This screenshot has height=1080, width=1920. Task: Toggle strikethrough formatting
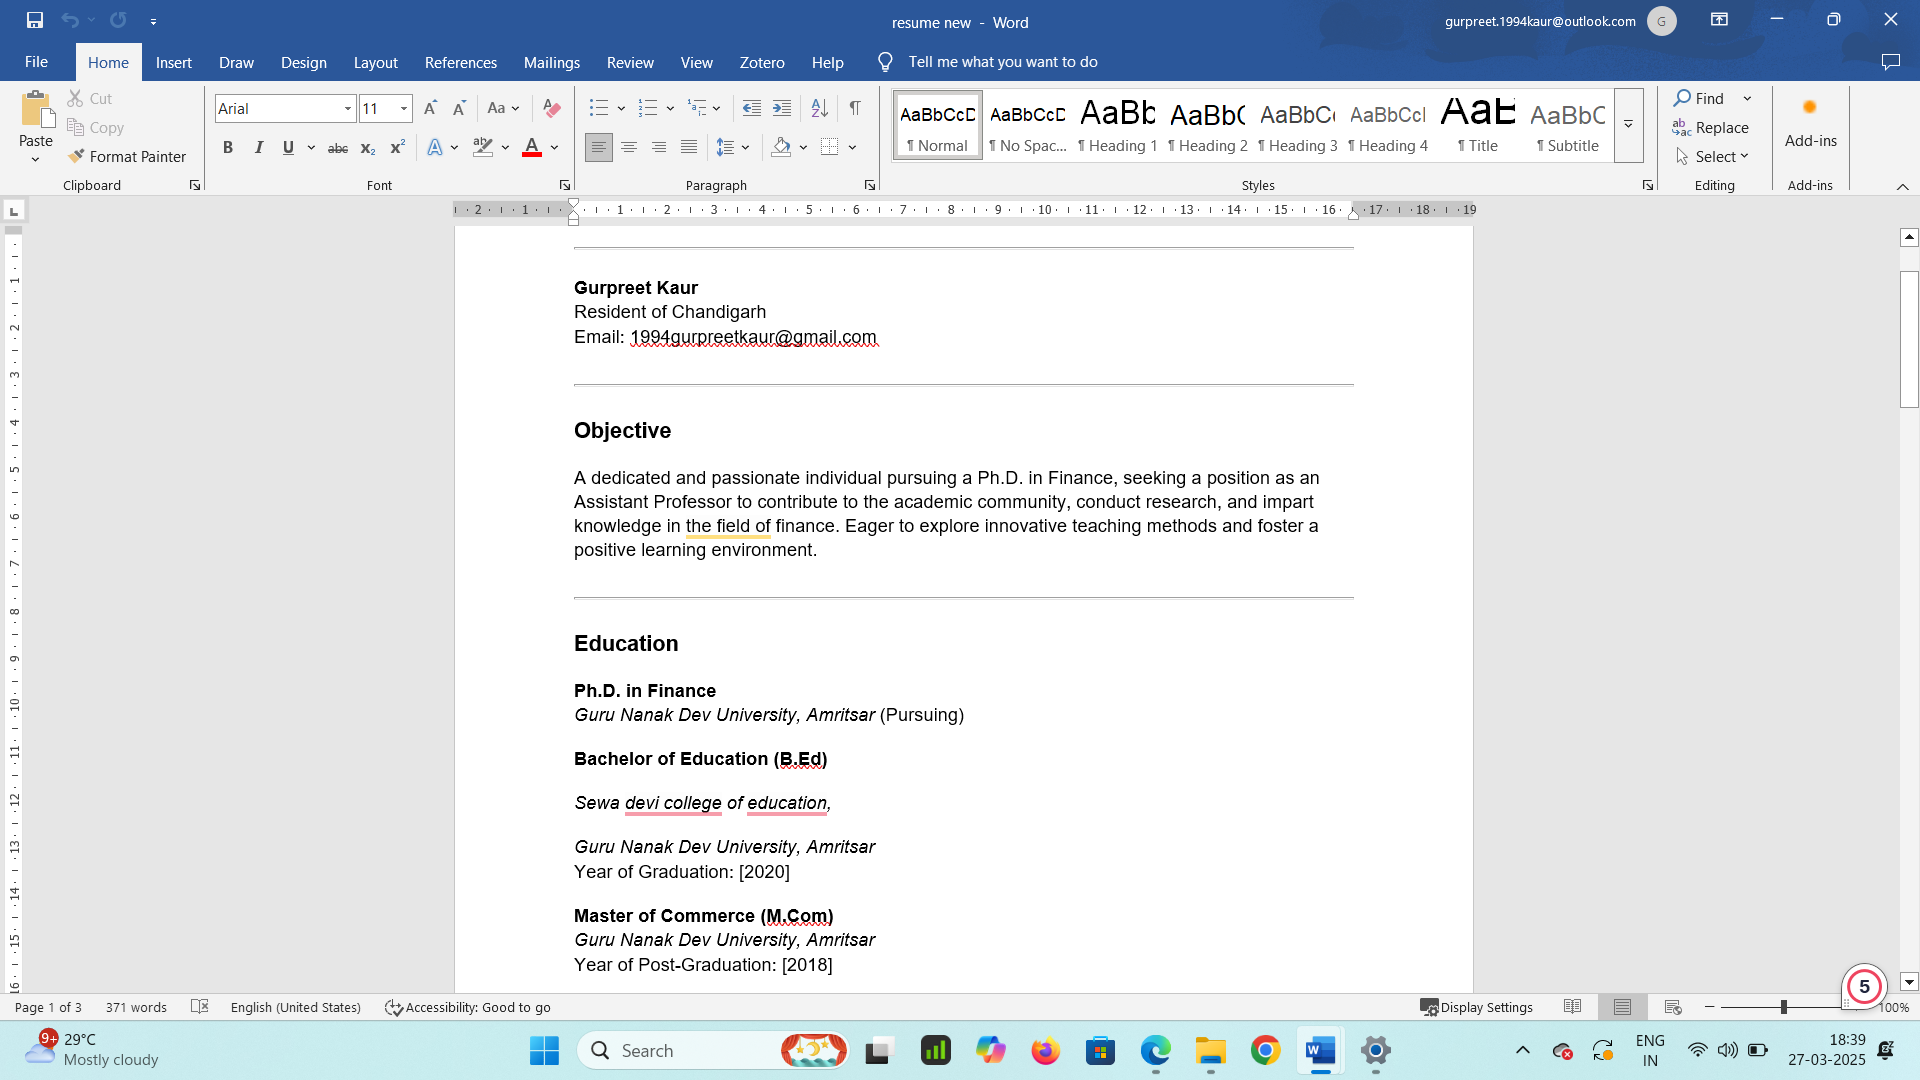tap(338, 147)
